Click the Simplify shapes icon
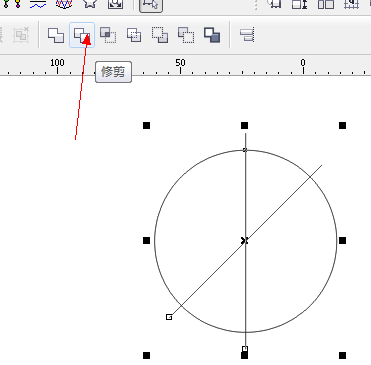 [134, 35]
